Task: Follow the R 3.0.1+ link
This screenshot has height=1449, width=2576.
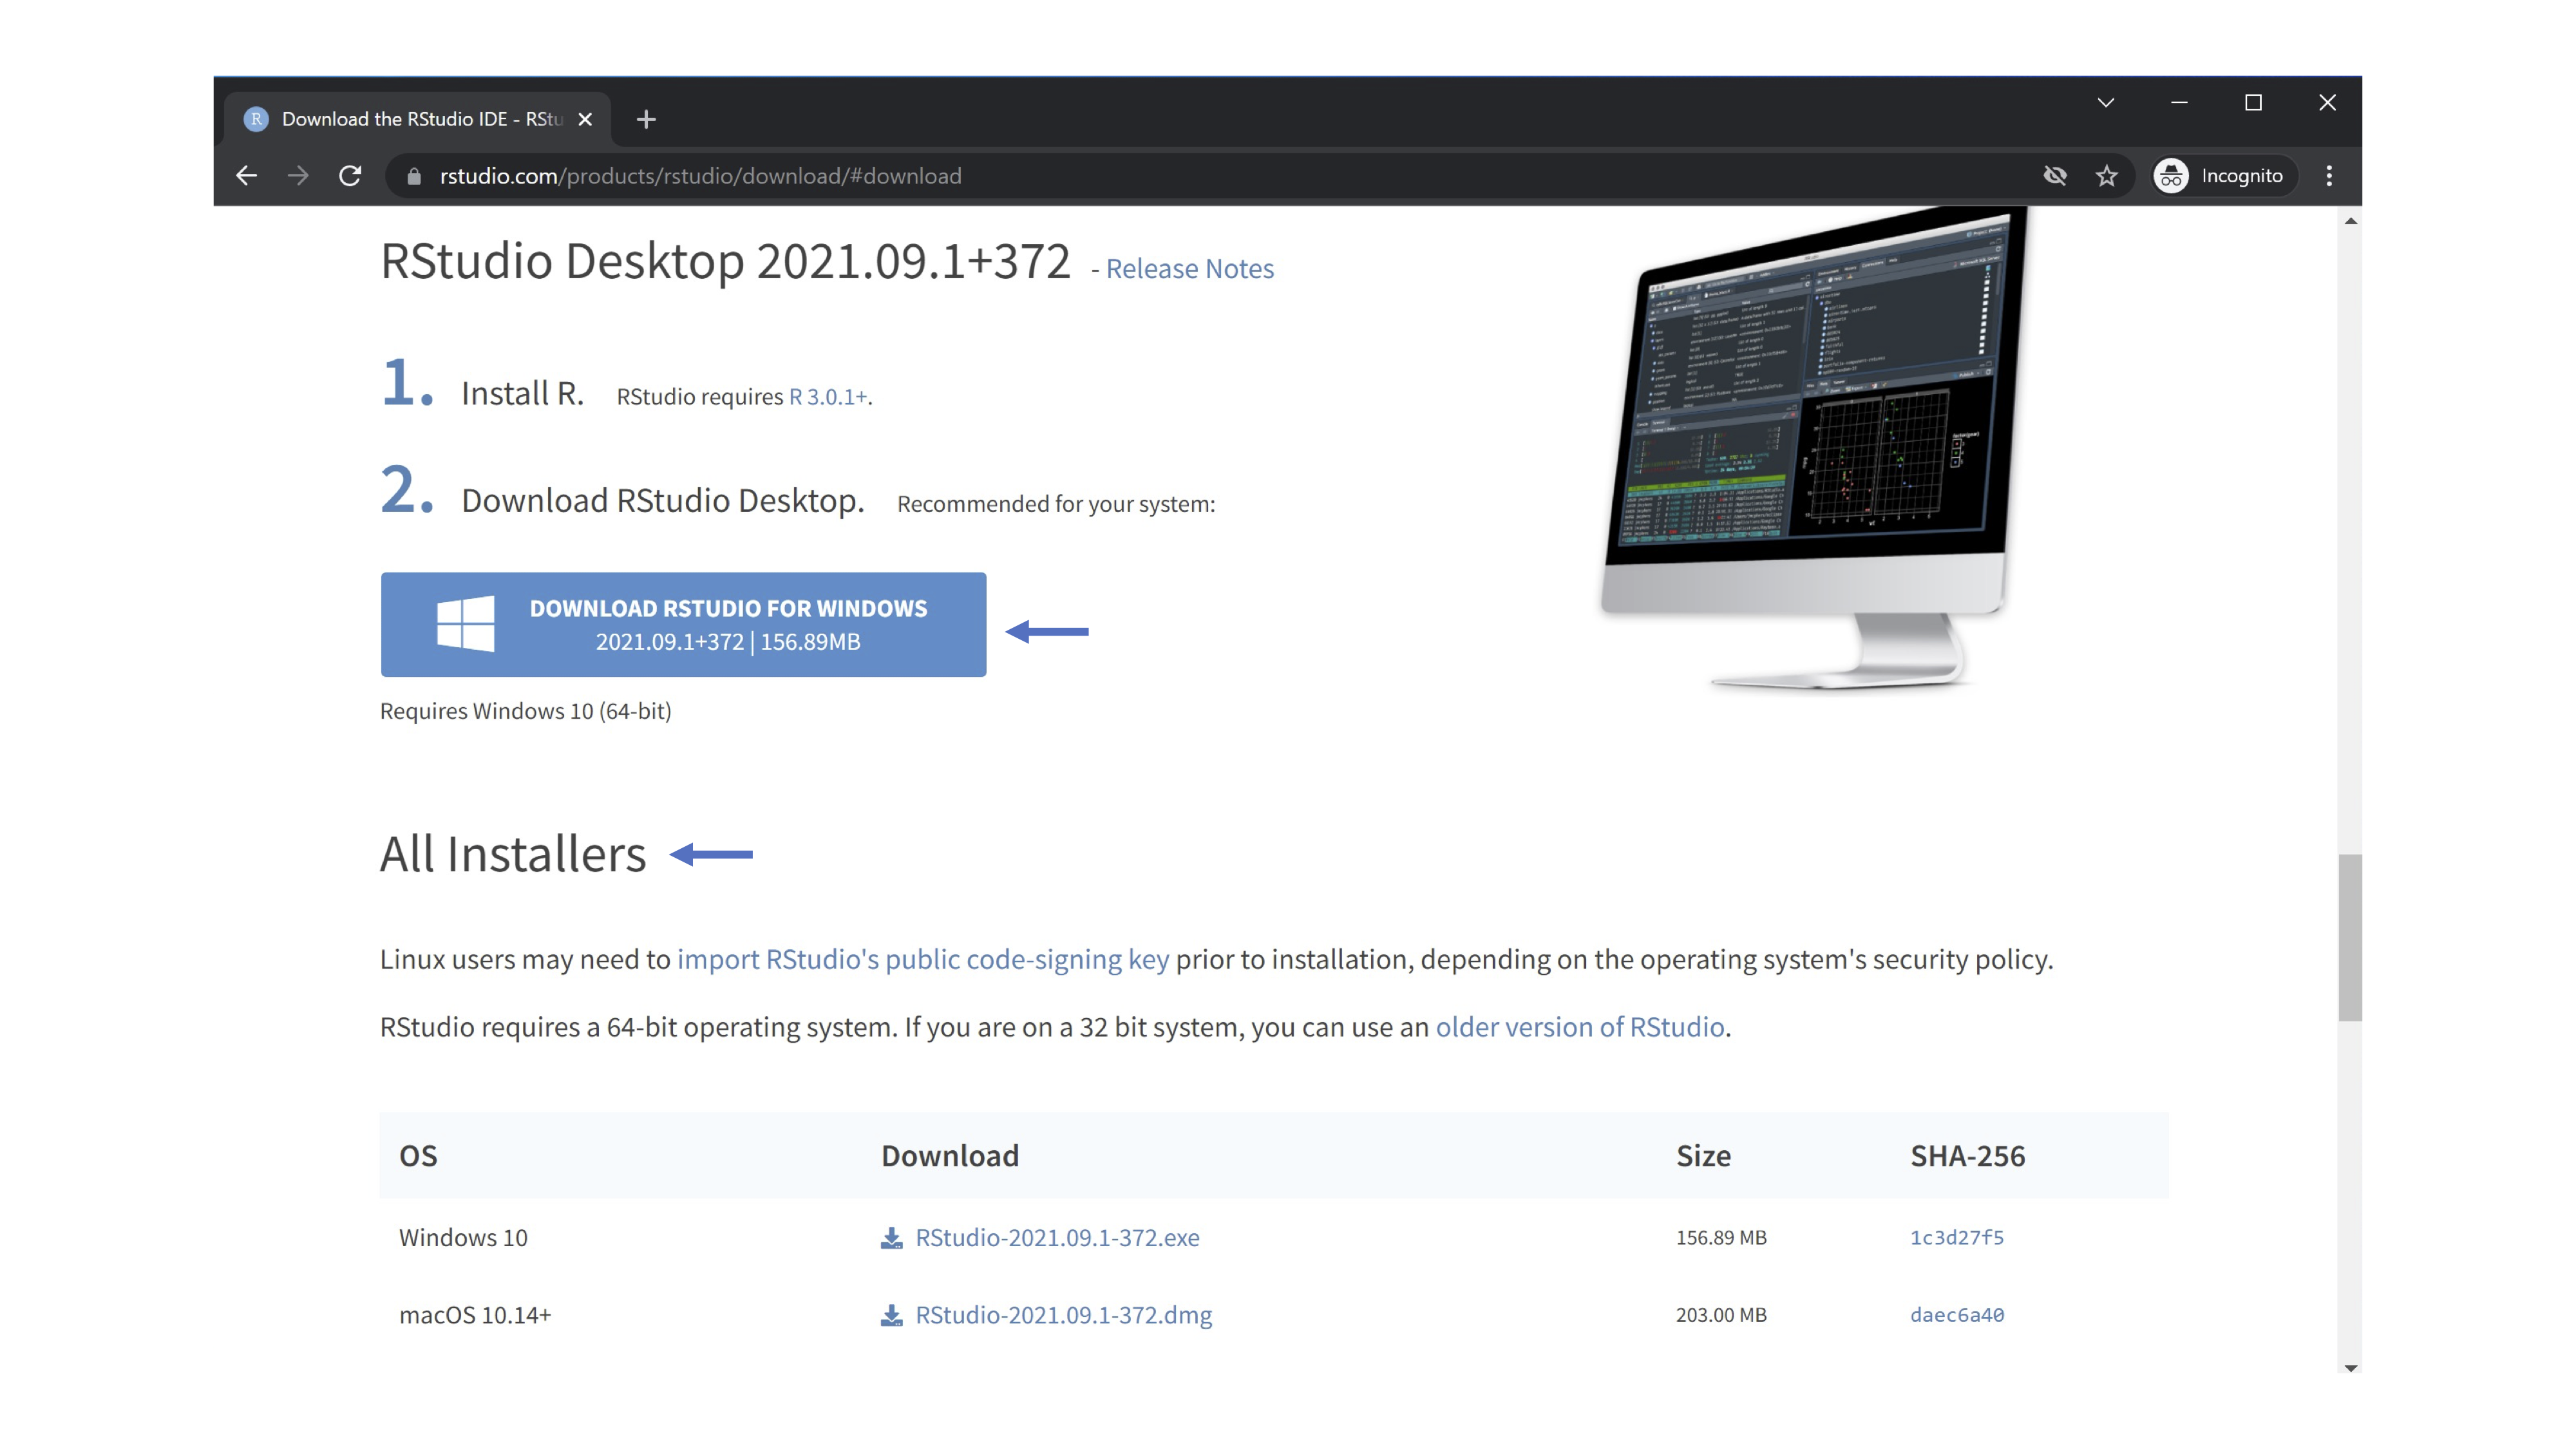Action: pyautogui.click(x=828, y=397)
